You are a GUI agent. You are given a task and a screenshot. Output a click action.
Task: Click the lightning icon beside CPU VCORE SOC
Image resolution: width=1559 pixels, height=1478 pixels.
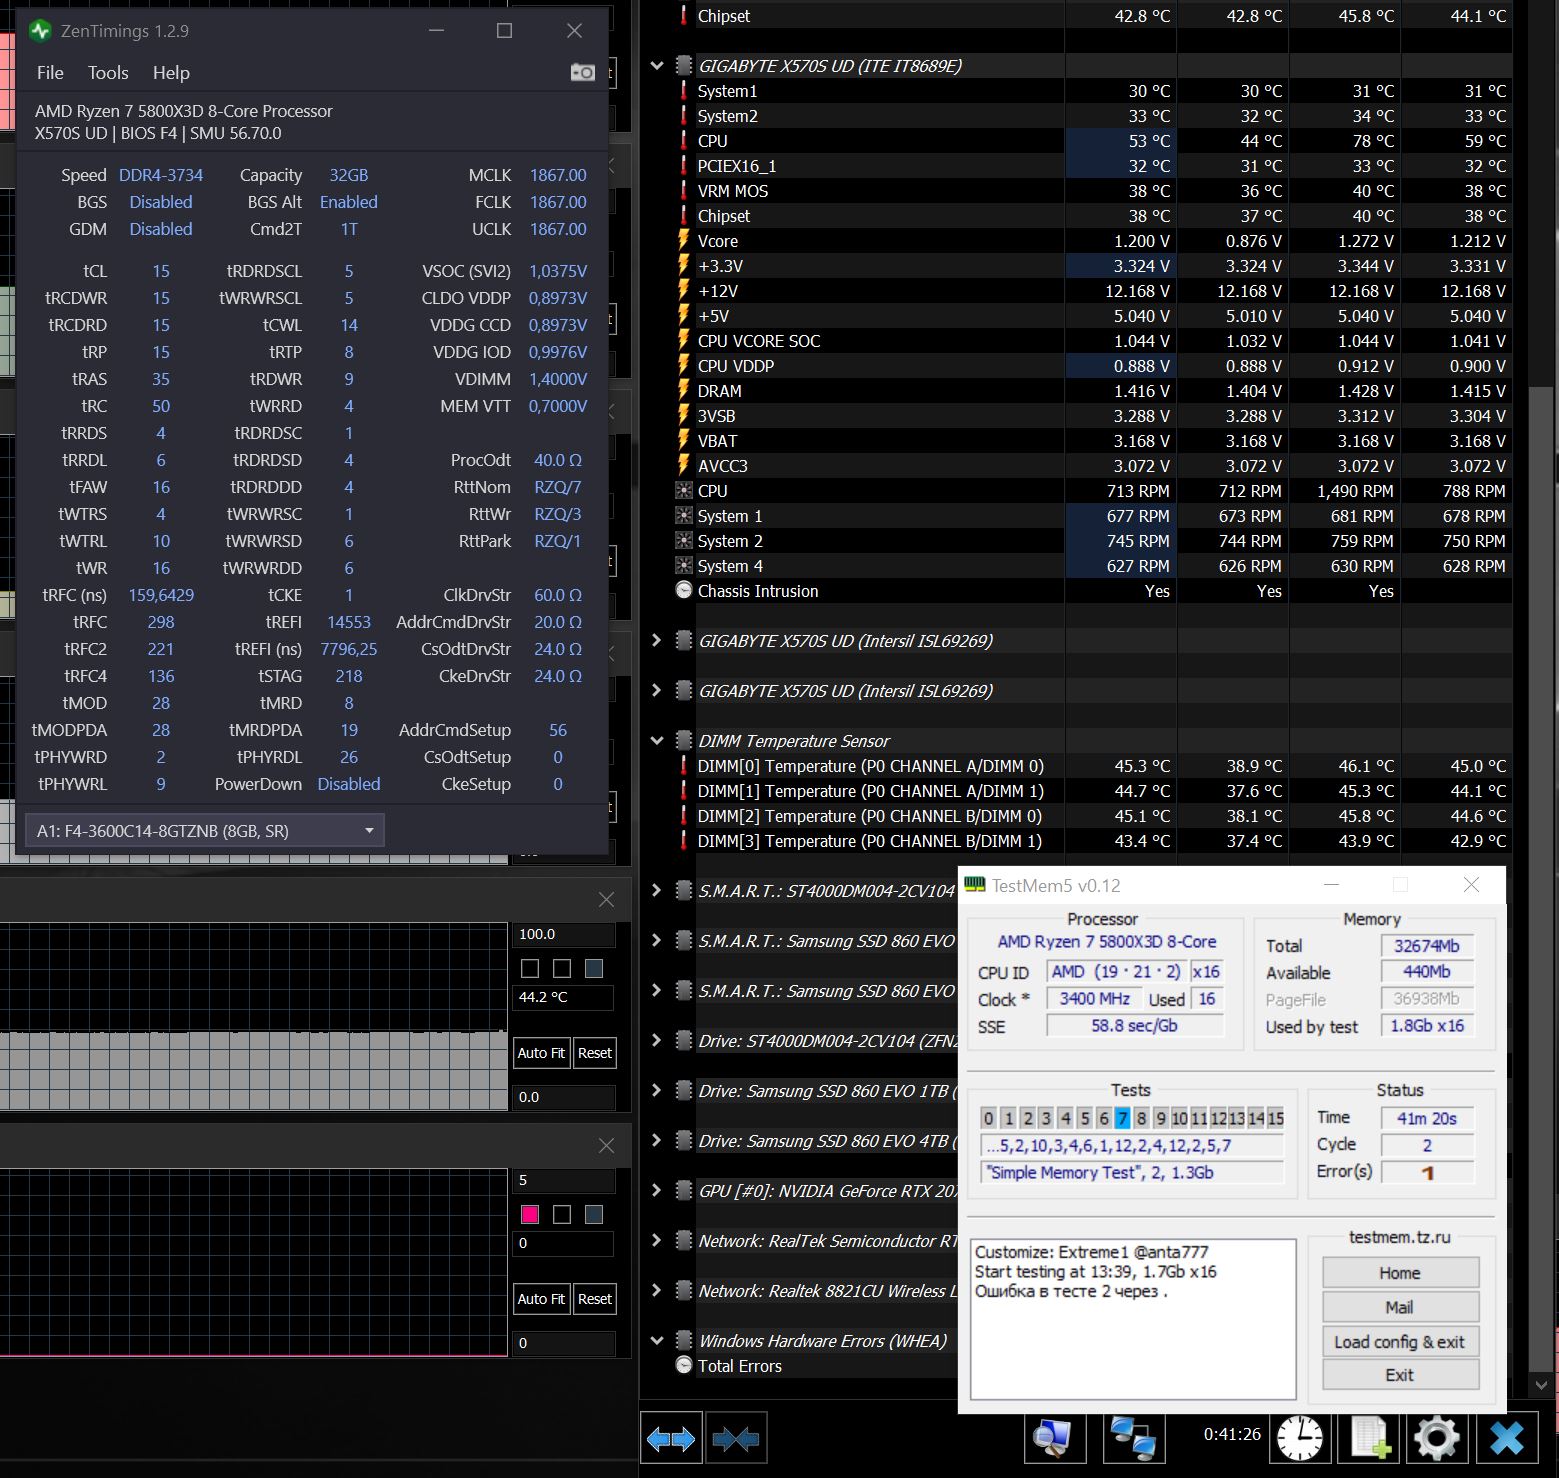click(x=684, y=341)
